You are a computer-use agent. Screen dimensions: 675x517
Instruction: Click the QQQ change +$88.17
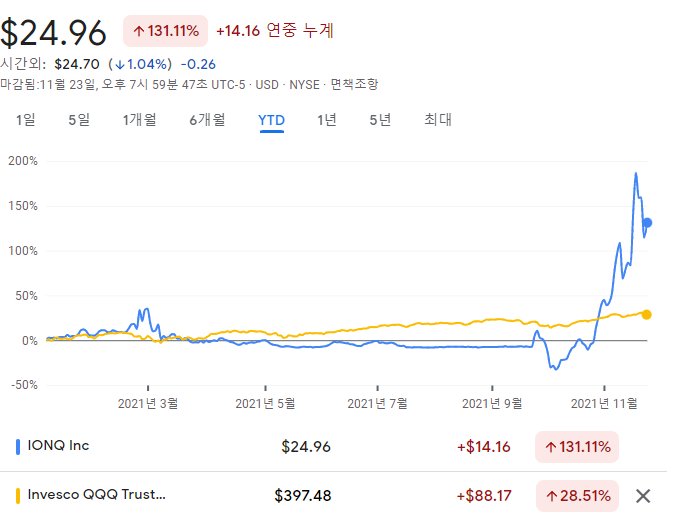point(484,496)
